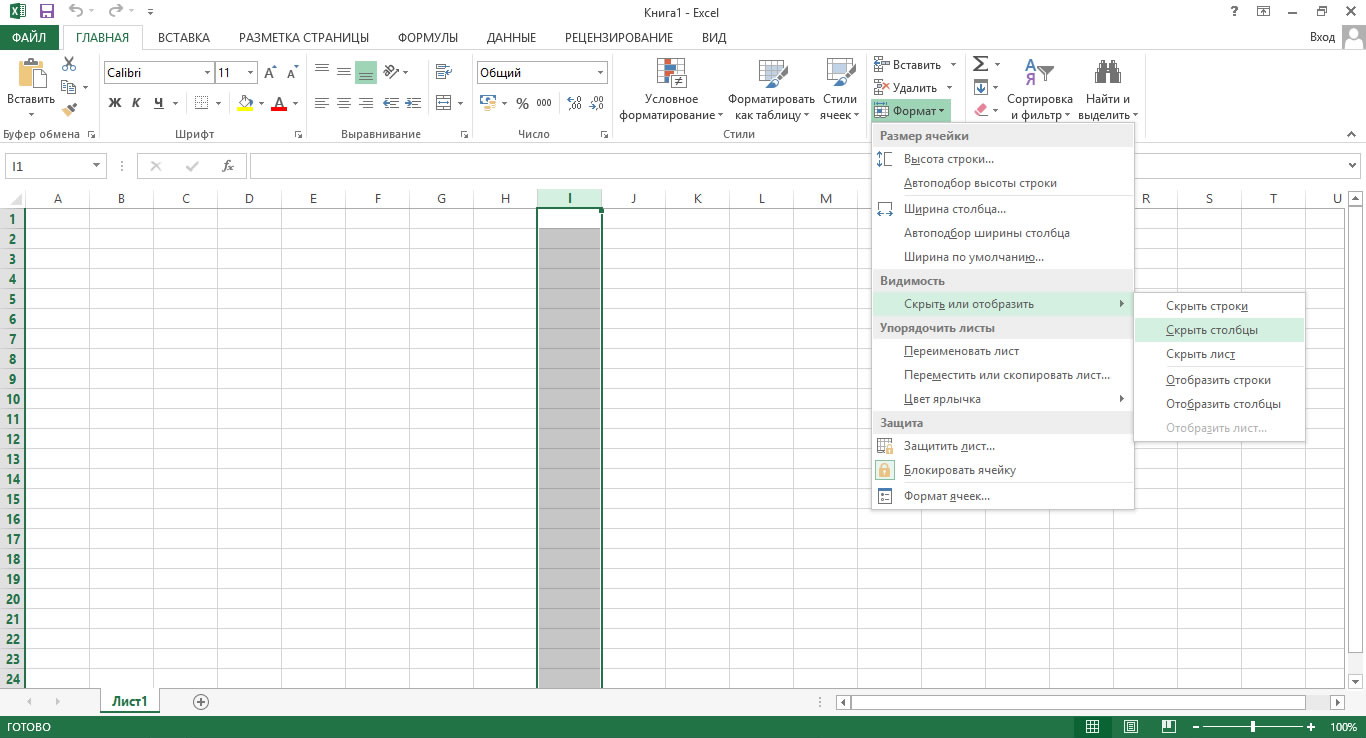
Task: Expand the Name Box dropdown arrow
Action: point(97,166)
